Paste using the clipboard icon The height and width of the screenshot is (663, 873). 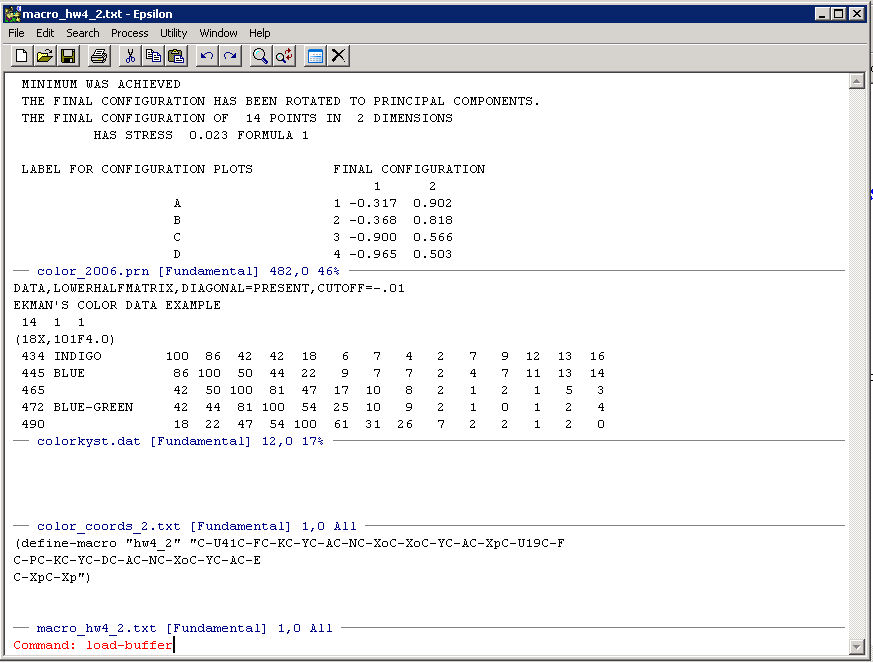coord(176,56)
